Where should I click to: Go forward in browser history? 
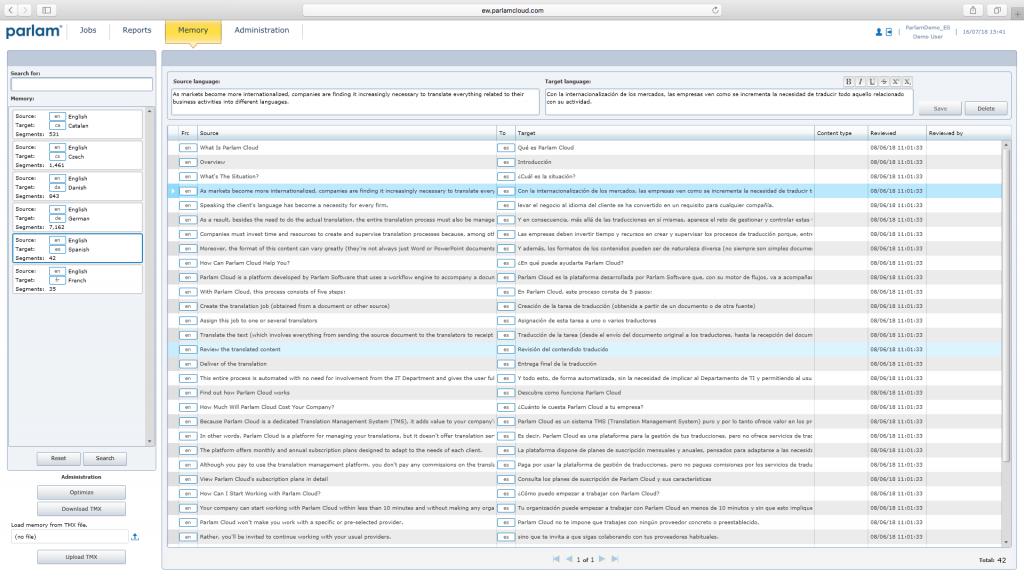pyautogui.click(x=25, y=10)
